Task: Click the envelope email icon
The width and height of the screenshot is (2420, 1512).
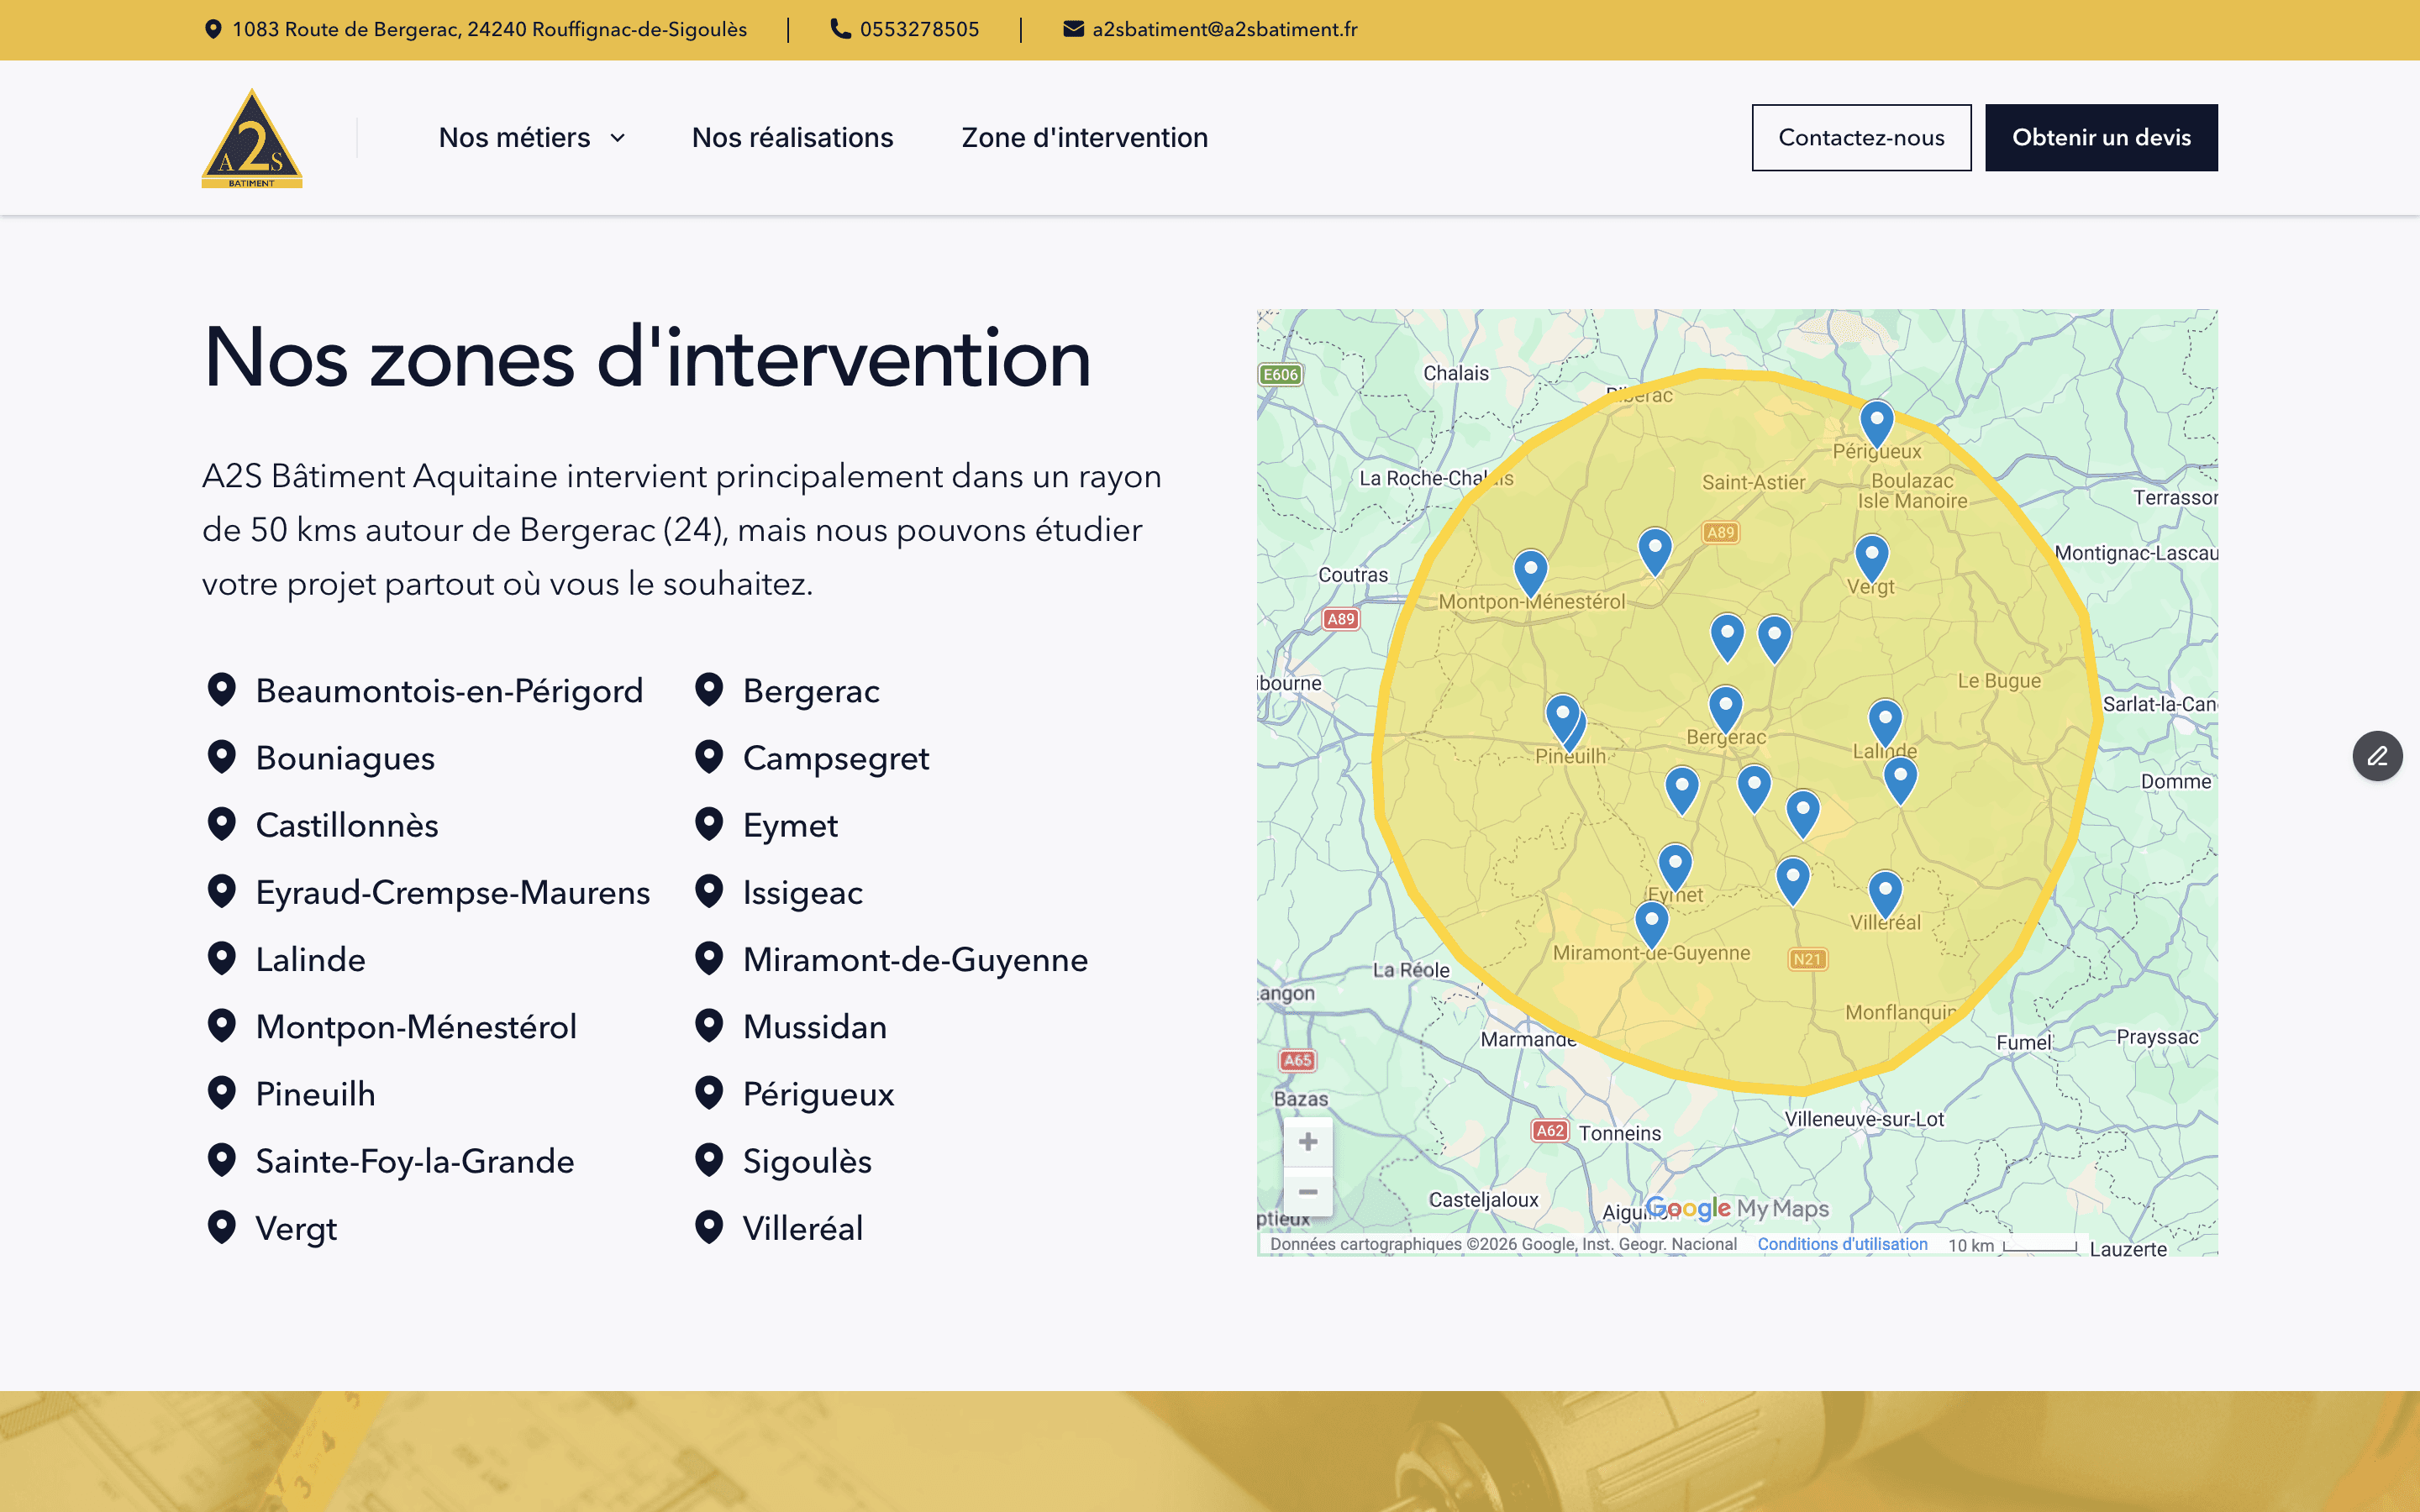Action: tap(1073, 29)
